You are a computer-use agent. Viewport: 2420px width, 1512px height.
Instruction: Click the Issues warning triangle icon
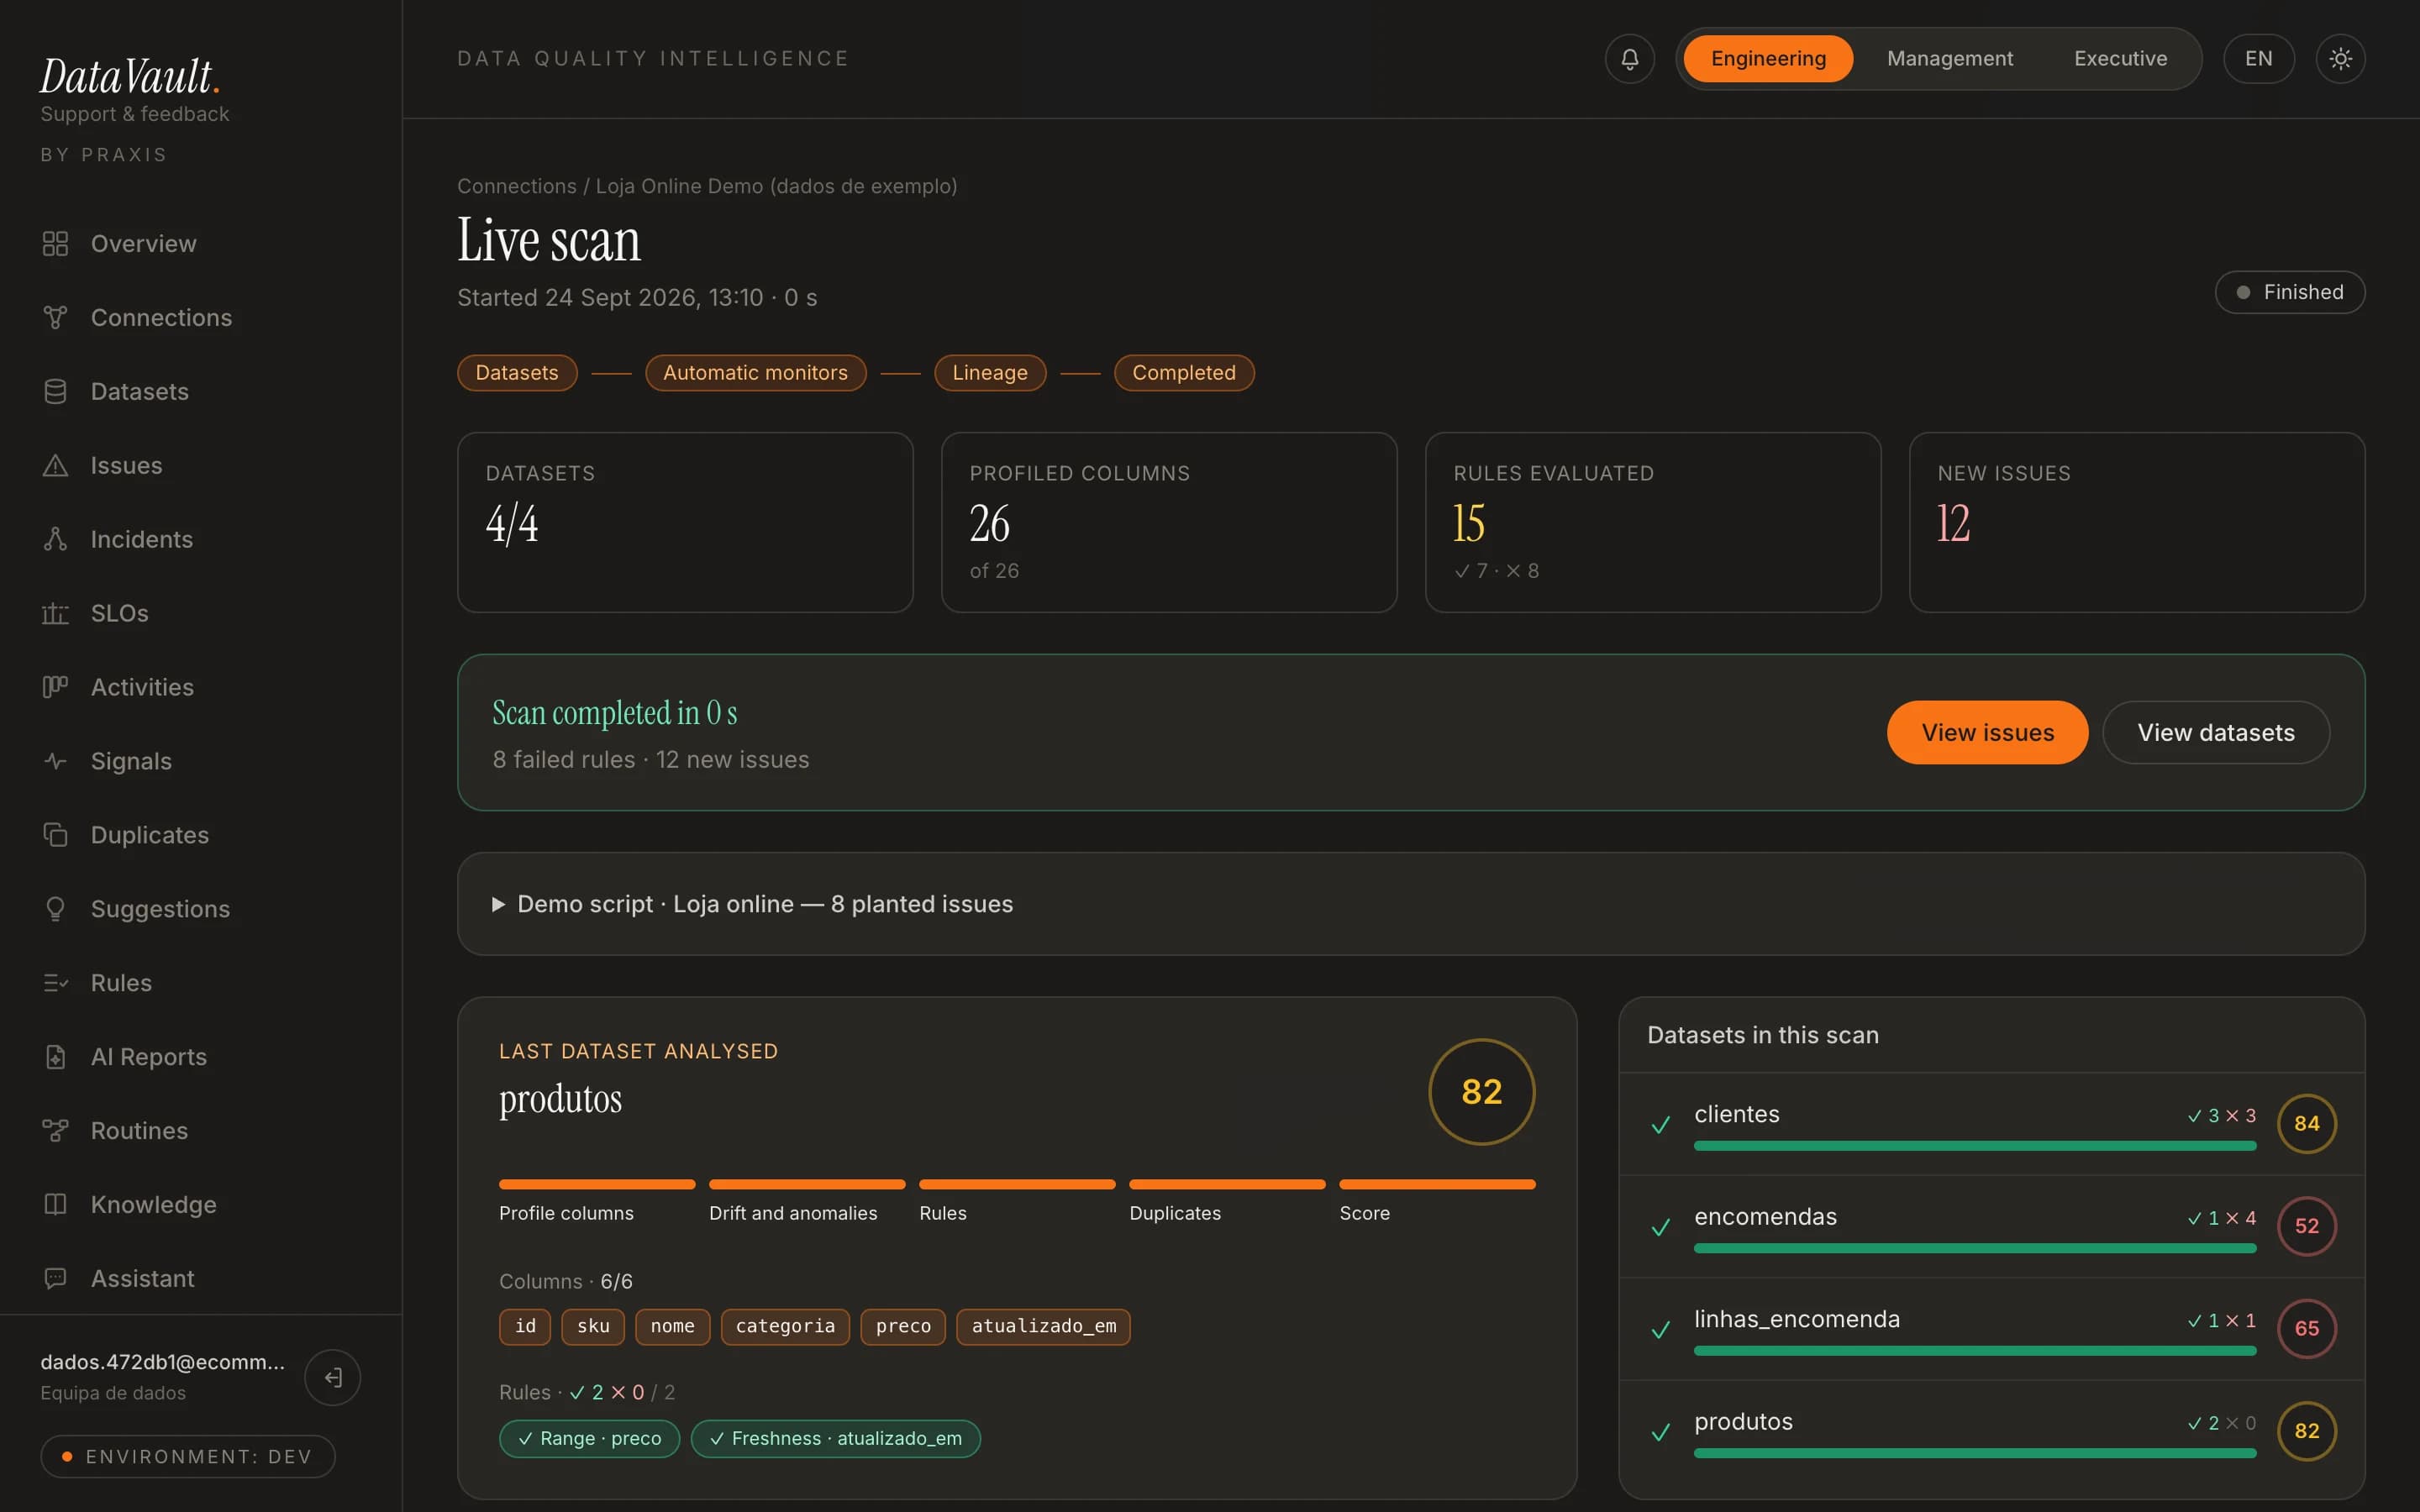pyautogui.click(x=55, y=466)
